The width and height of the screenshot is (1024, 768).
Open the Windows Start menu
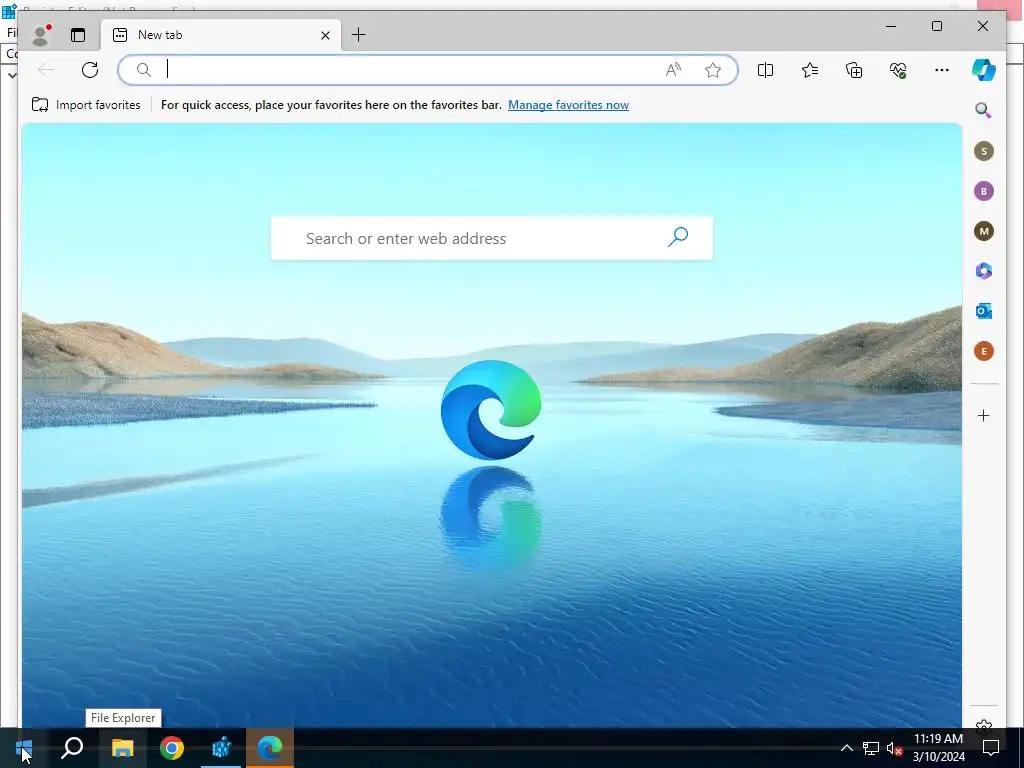coord(24,748)
